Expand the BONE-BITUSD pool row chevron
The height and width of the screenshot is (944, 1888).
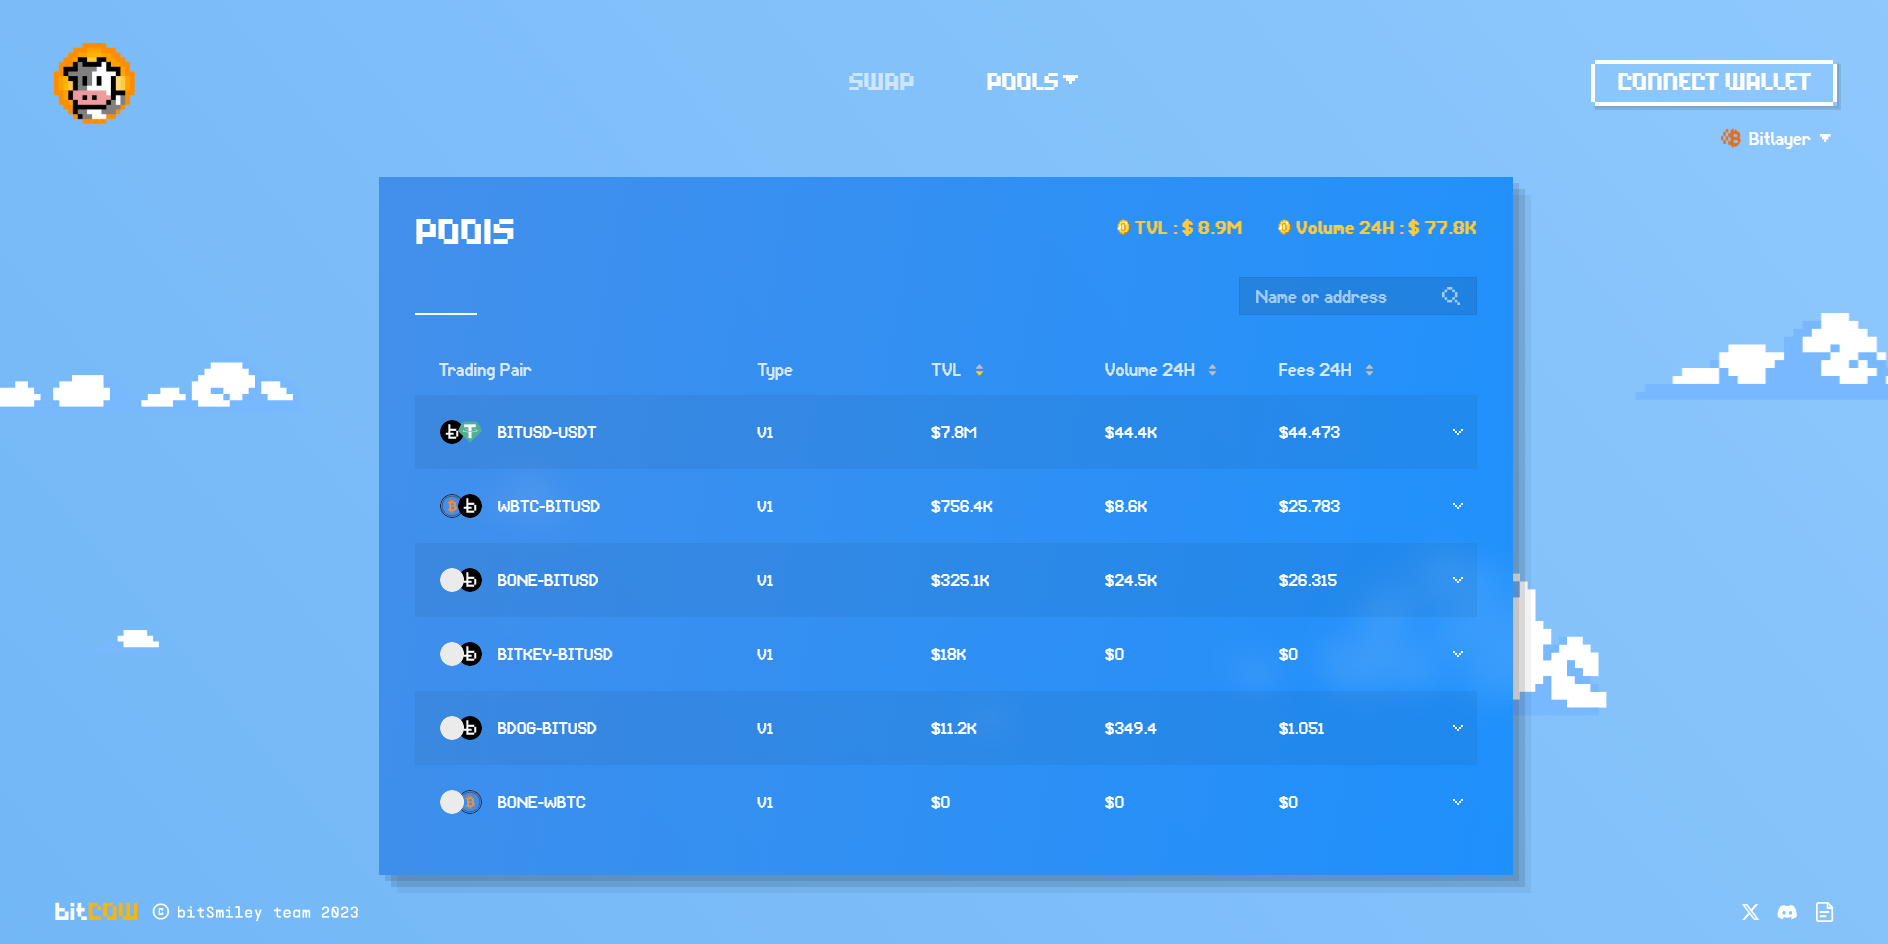(x=1458, y=580)
